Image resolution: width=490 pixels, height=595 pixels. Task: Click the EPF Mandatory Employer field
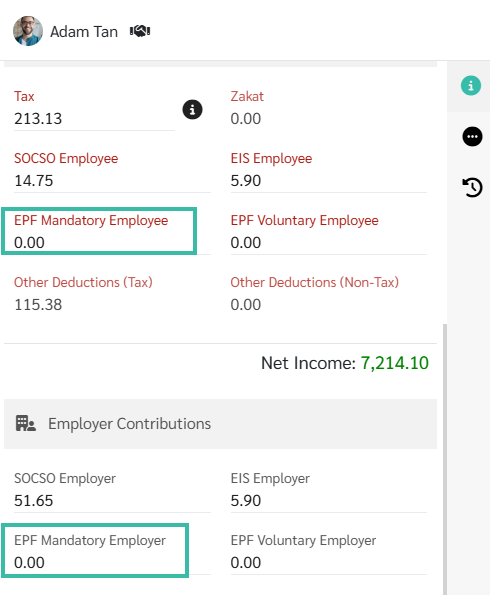pyautogui.click(x=95, y=551)
